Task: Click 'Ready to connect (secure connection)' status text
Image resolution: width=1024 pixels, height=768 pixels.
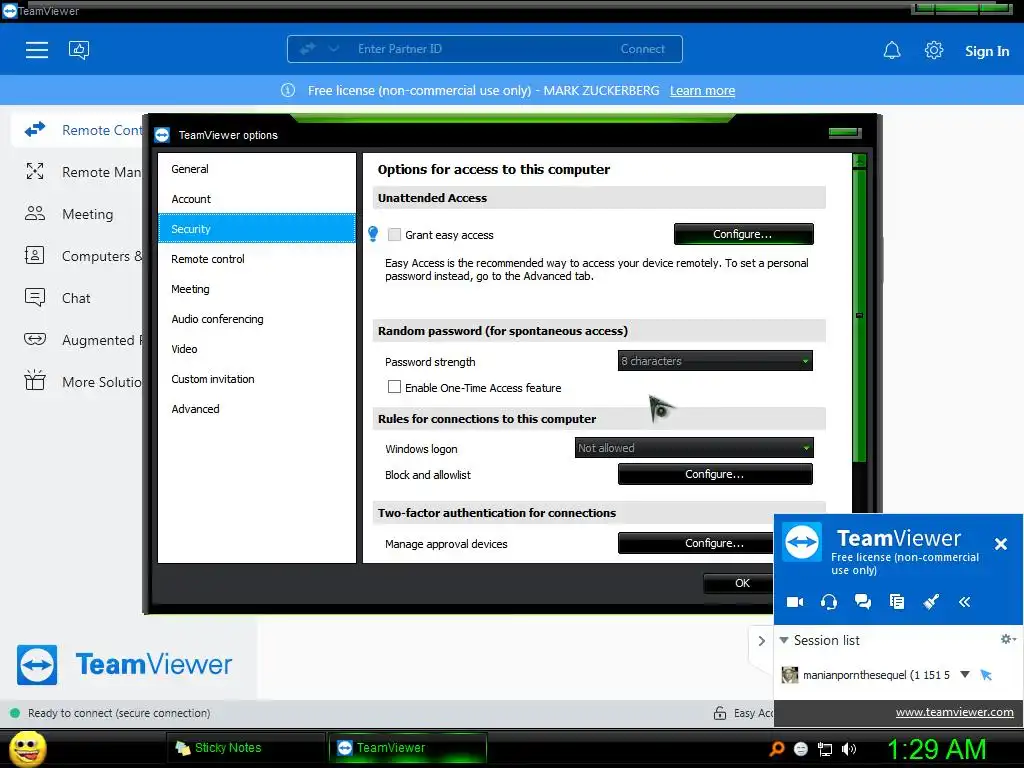Action: point(119,713)
